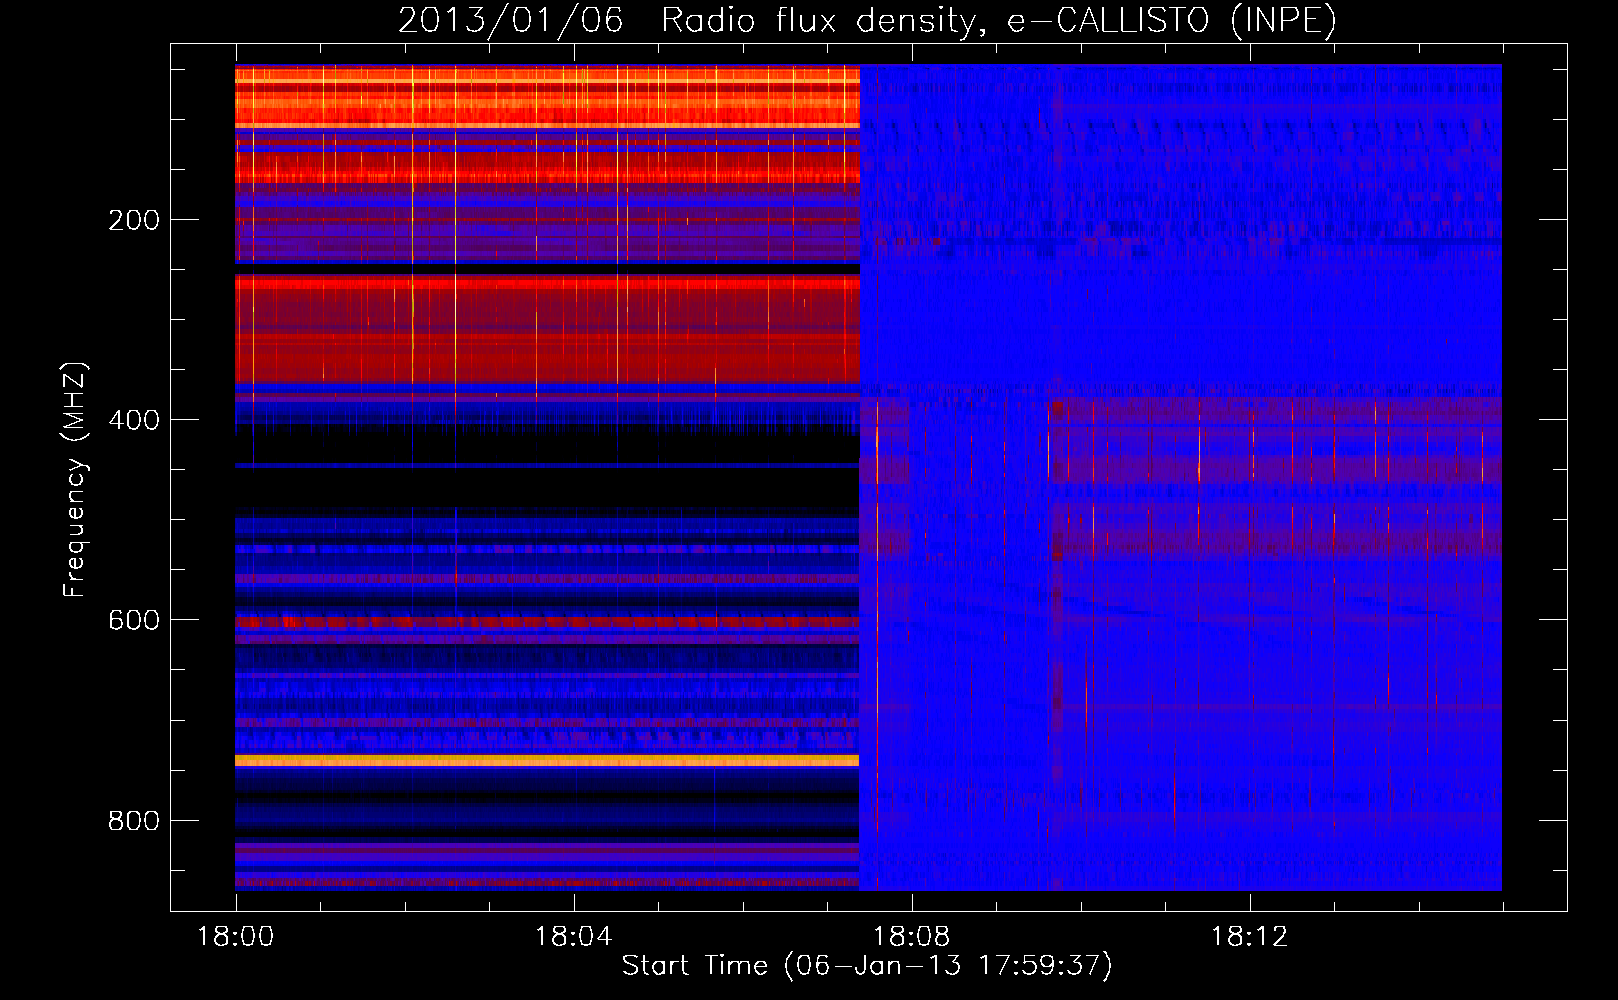Click the 18:04 time tick label
The width and height of the screenshot is (1618, 1000).
tap(574, 937)
